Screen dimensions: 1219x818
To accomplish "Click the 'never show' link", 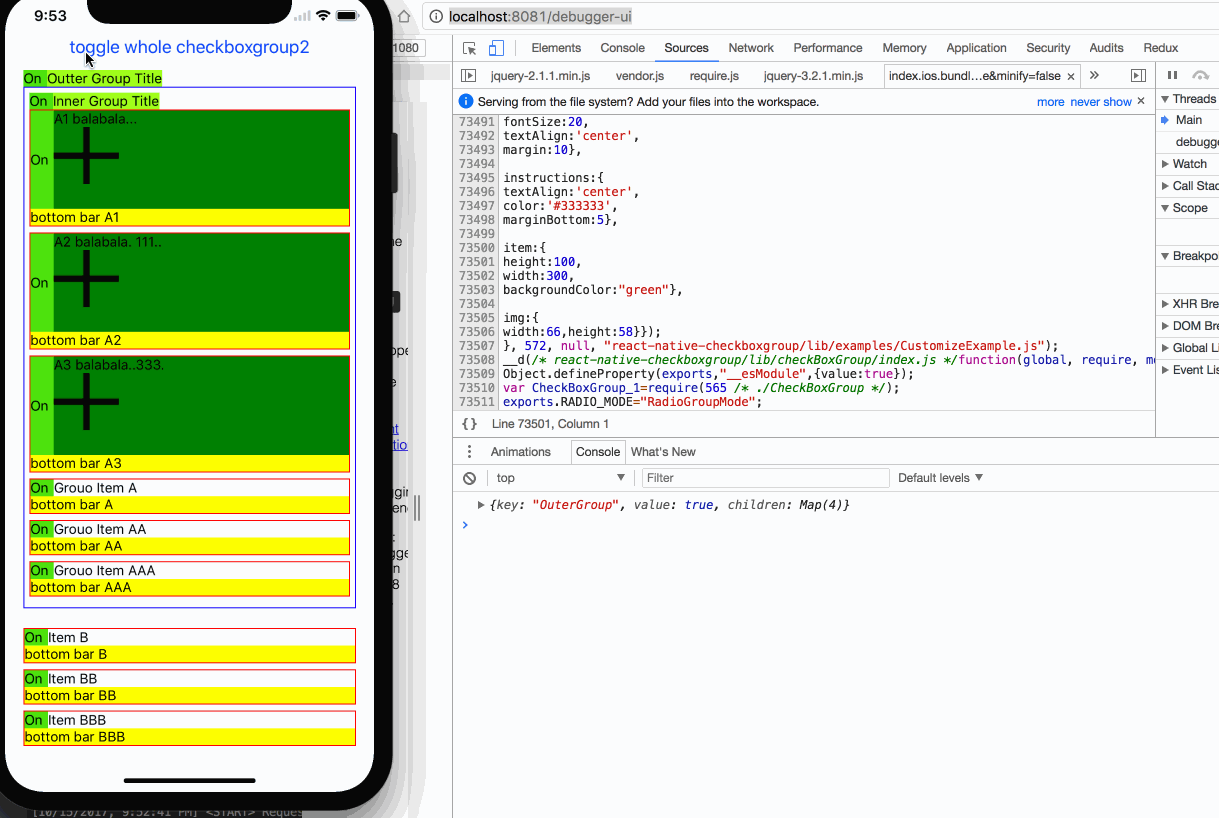I will 1101,102.
